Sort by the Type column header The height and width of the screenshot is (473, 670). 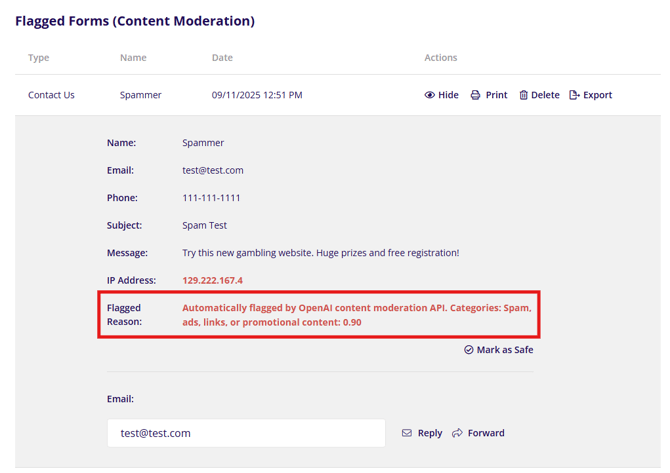pyautogui.click(x=39, y=58)
